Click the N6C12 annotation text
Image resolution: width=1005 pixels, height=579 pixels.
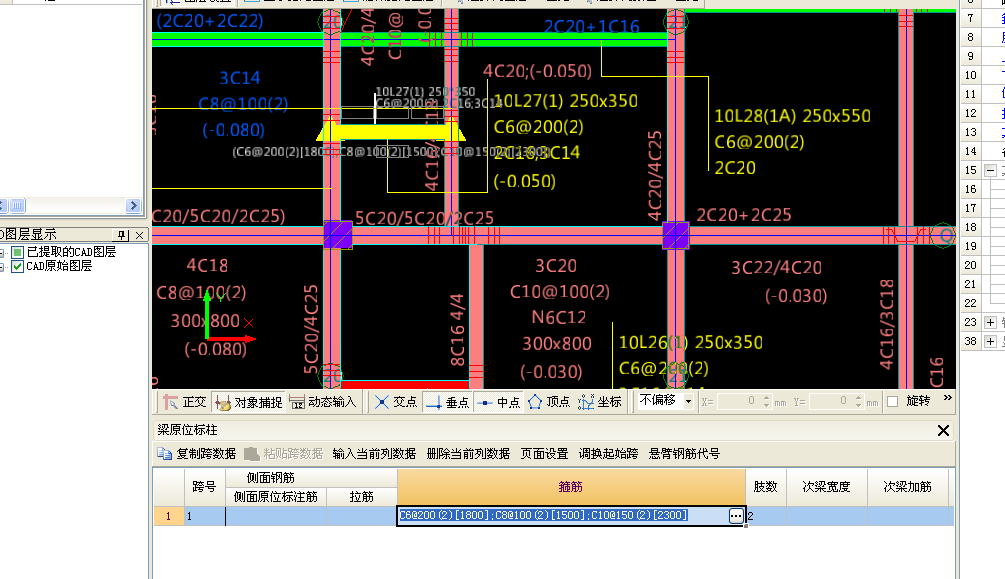(558, 317)
